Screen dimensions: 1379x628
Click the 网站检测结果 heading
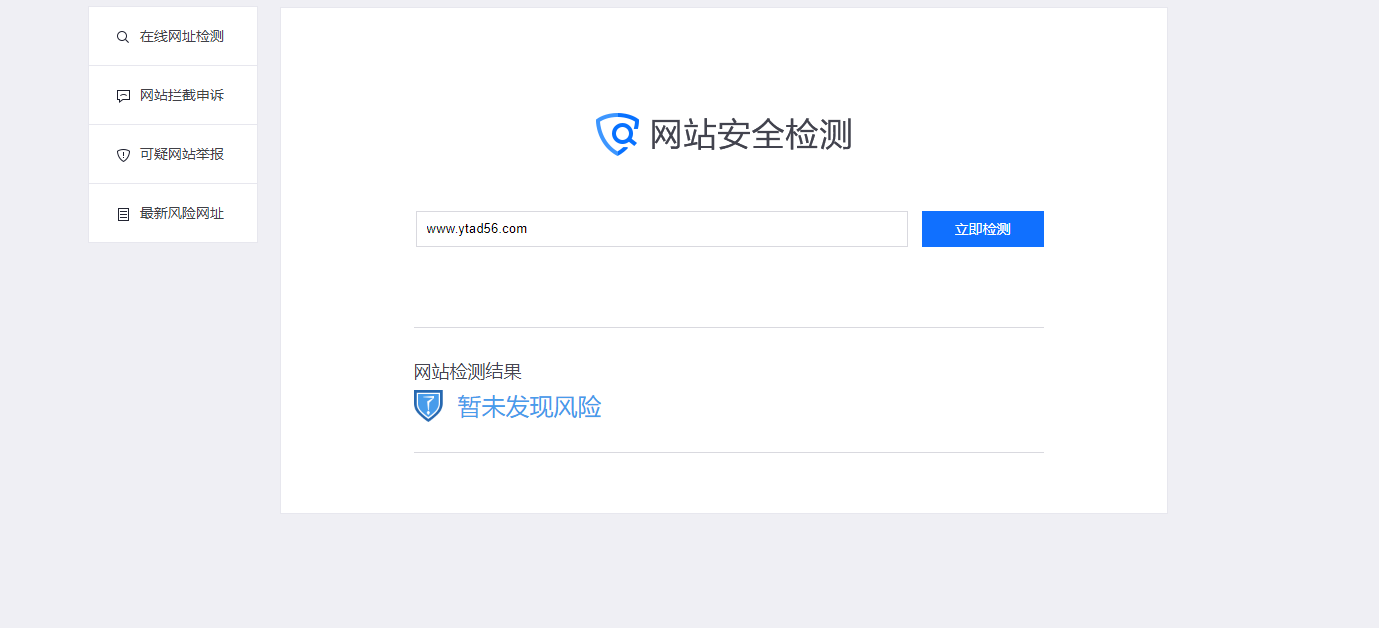click(468, 372)
